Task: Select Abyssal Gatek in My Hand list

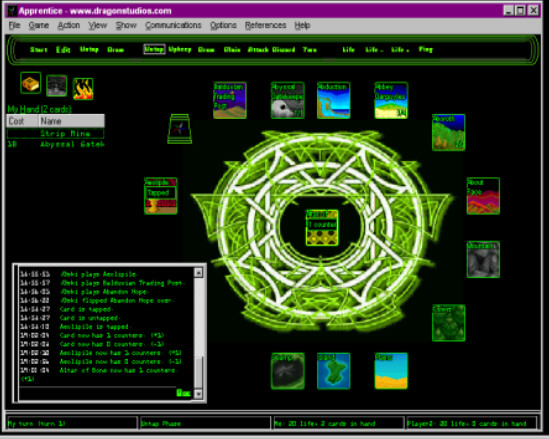Action: [55, 144]
